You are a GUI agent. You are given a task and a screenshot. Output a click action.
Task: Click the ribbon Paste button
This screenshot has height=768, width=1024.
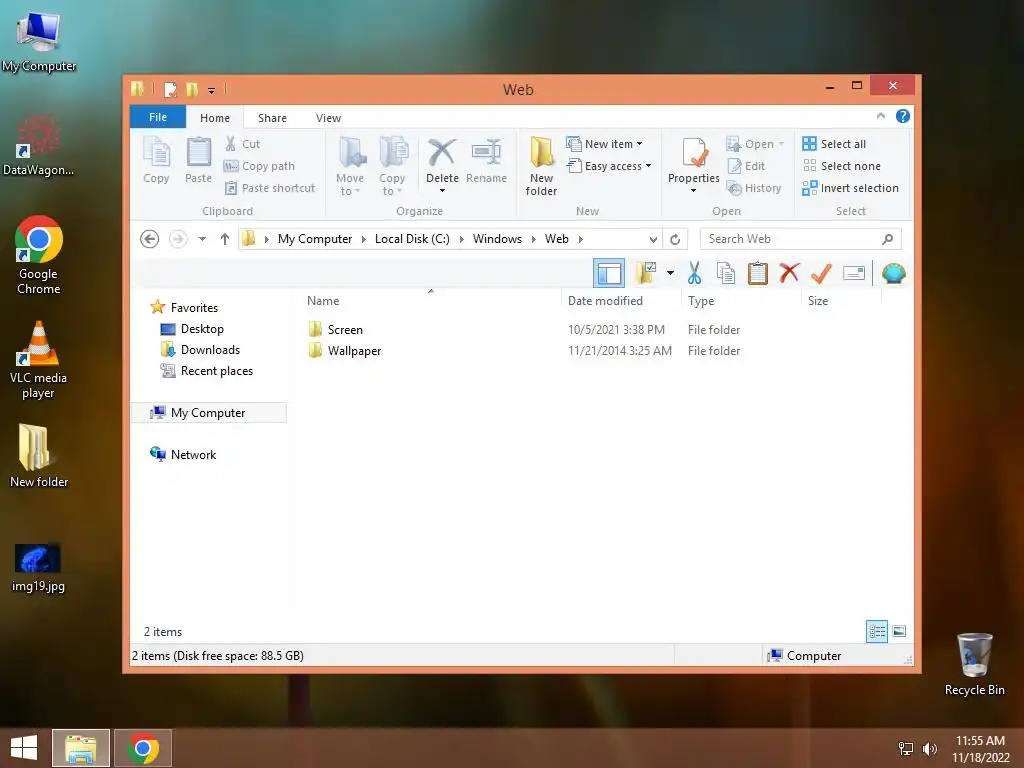pyautogui.click(x=199, y=161)
